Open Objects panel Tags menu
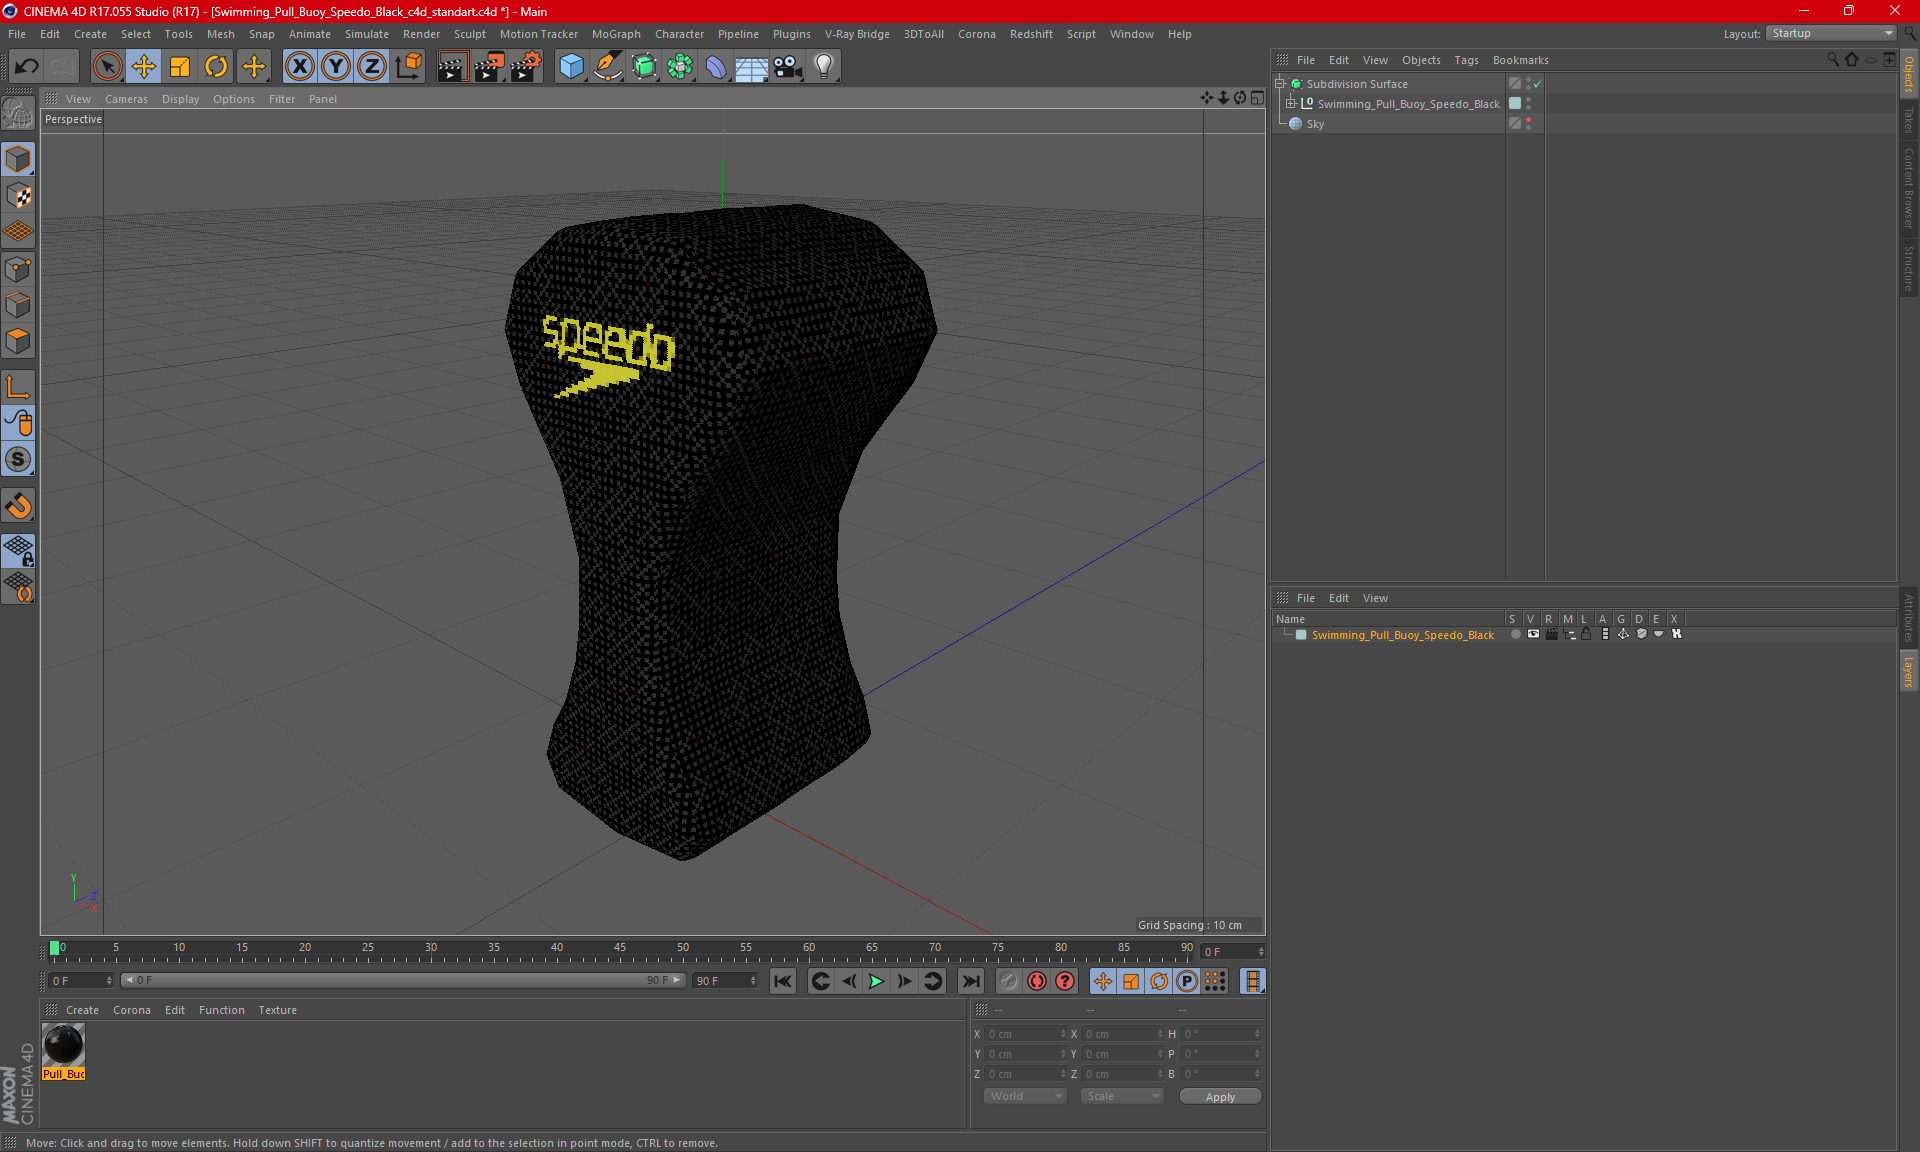This screenshot has width=1920, height=1152. tap(1466, 60)
